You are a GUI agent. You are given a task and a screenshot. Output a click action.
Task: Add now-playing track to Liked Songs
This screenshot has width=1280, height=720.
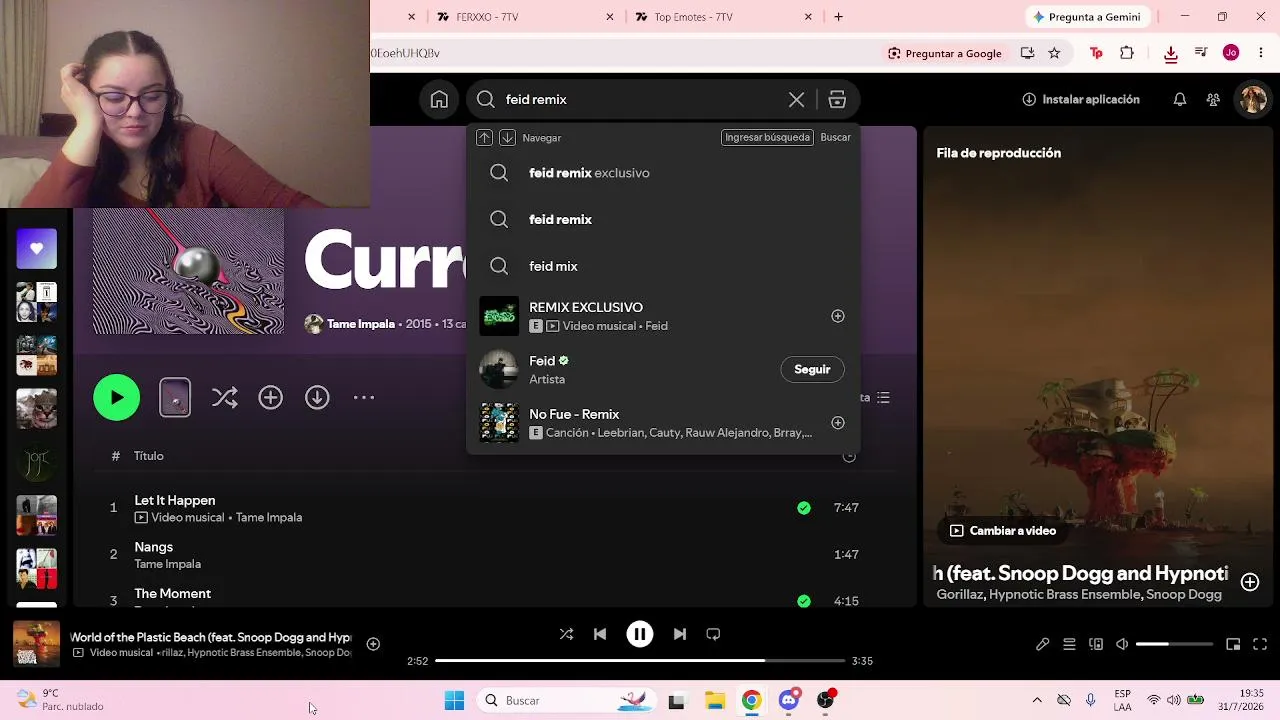[x=373, y=644]
